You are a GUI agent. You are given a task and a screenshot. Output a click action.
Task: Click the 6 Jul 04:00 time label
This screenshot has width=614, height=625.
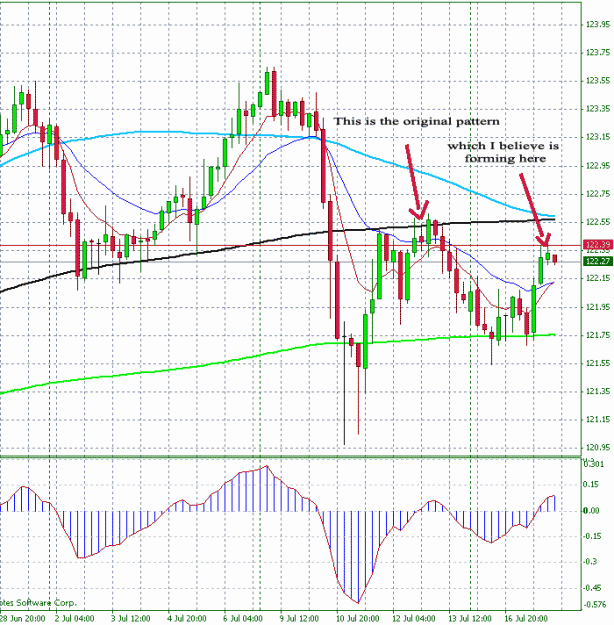click(243, 619)
